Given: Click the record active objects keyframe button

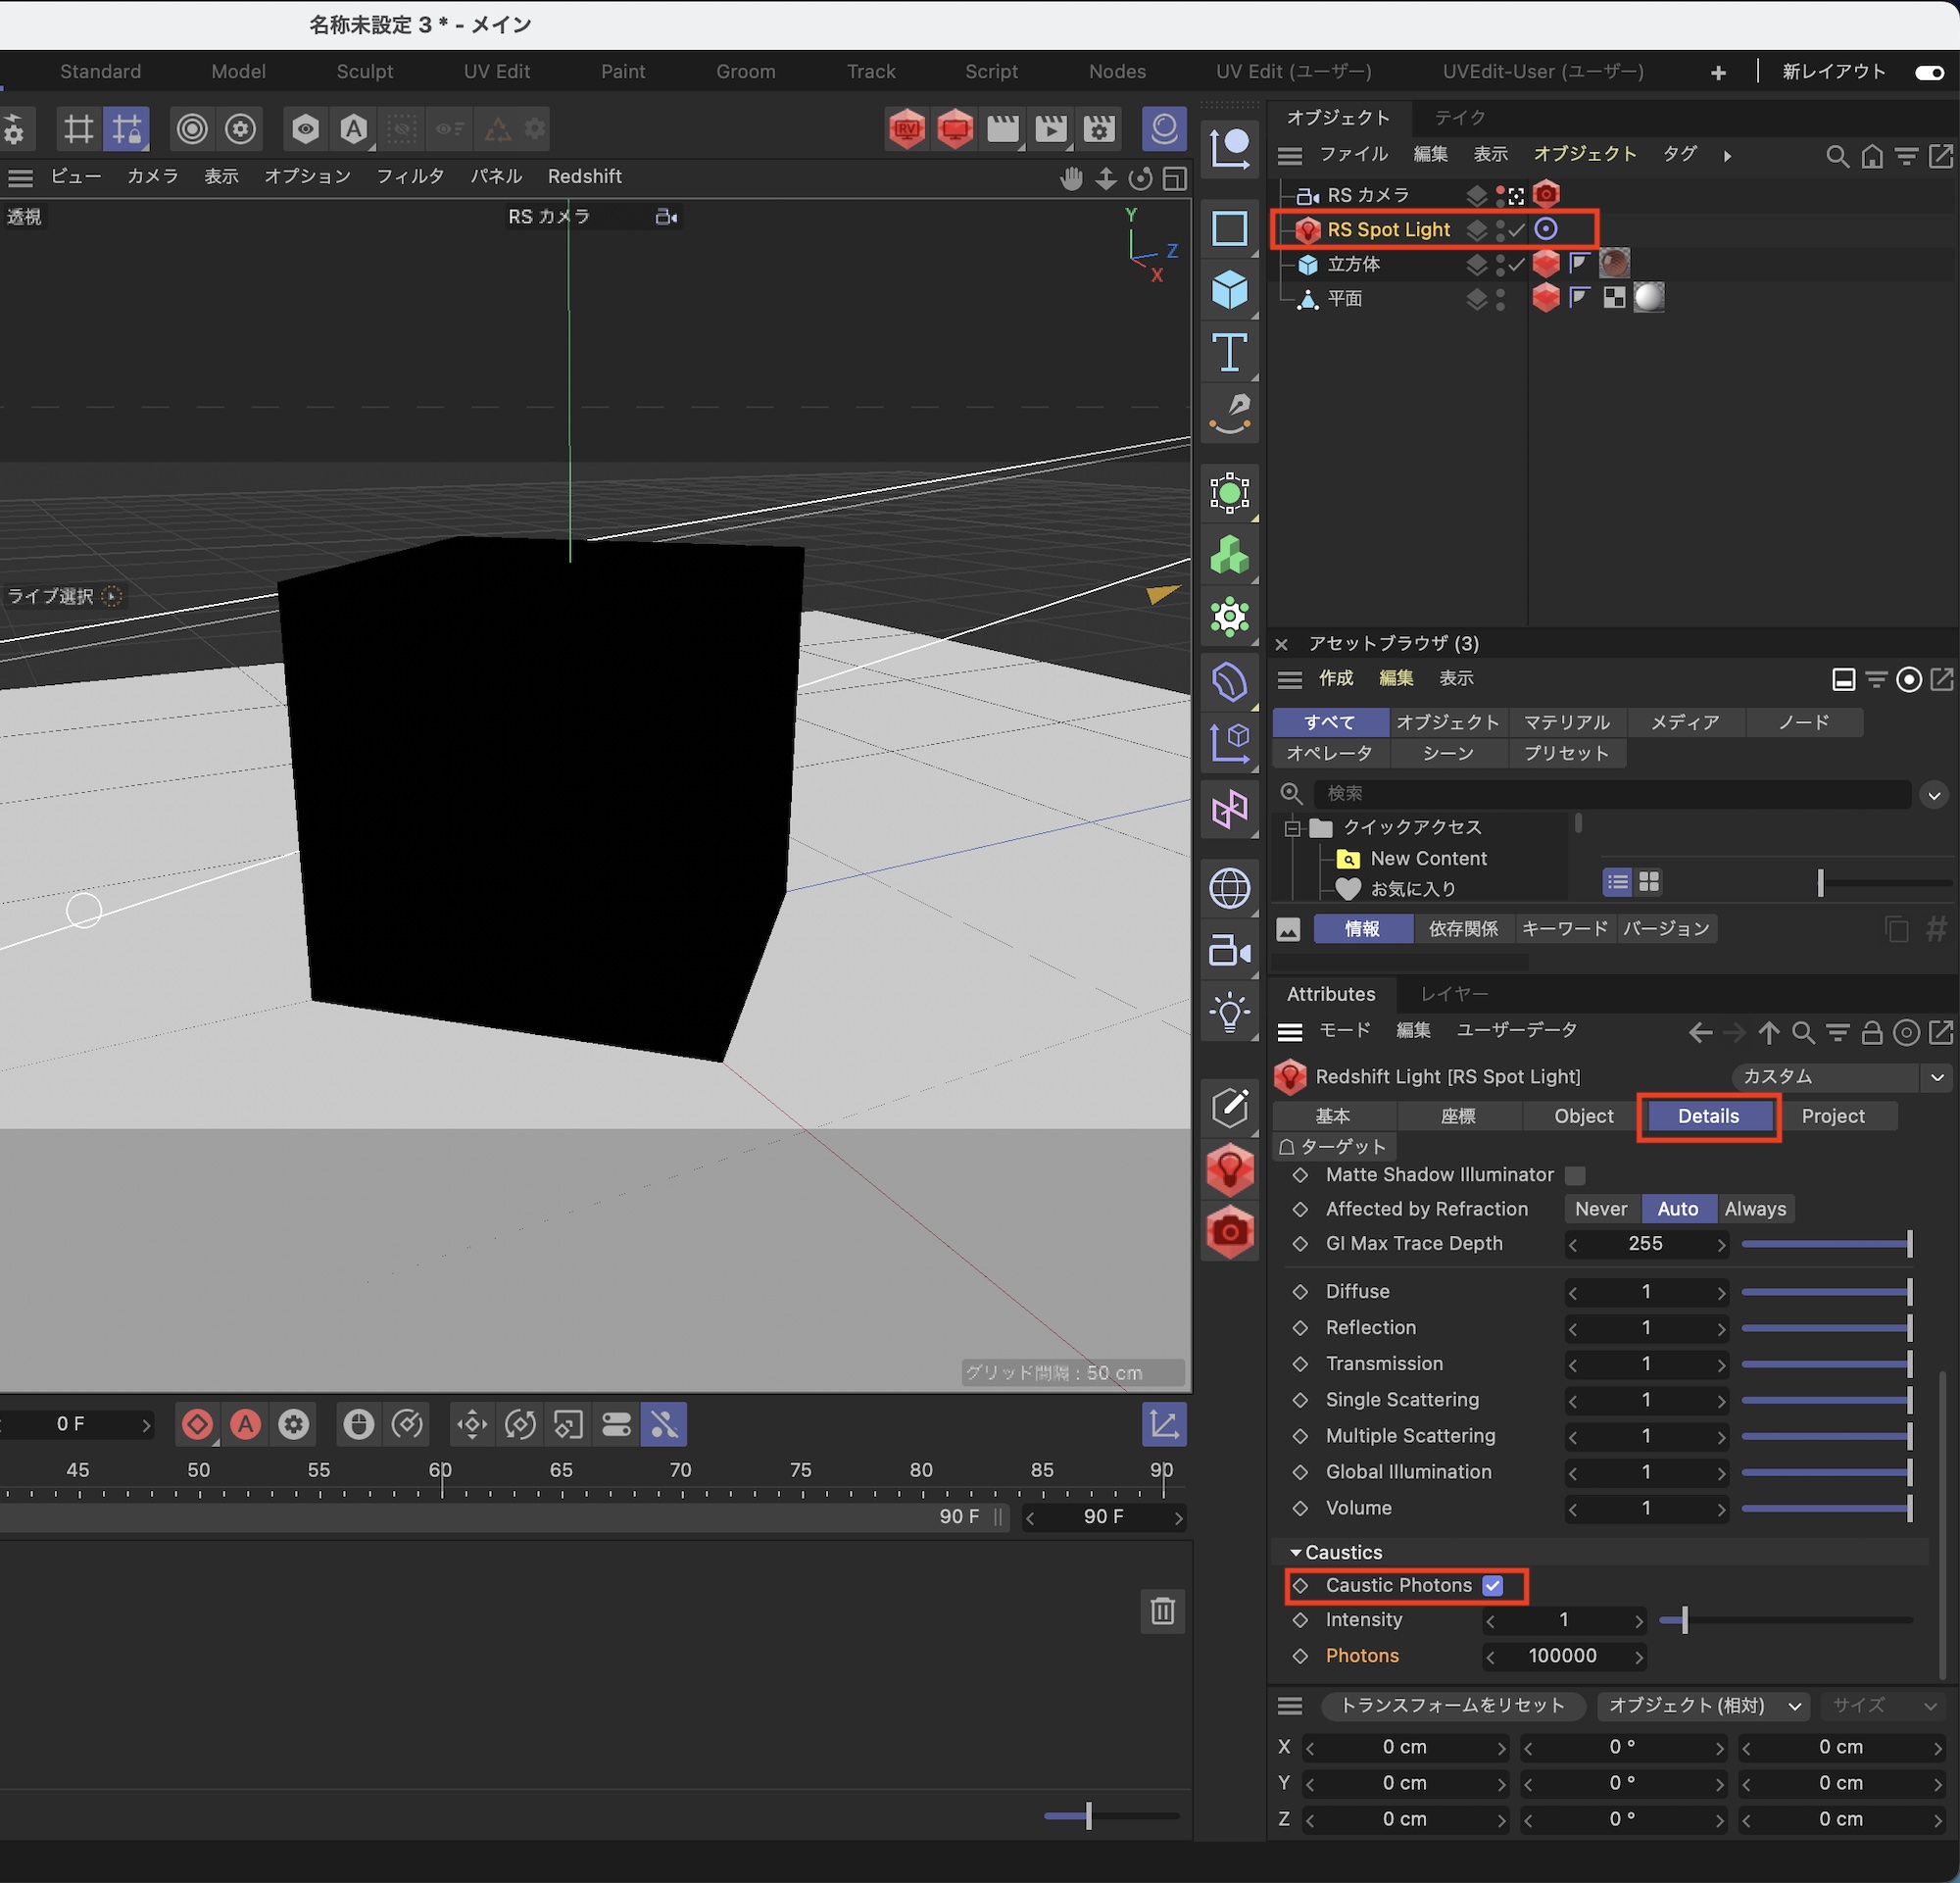Looking at the screenshot, I should [x=197, y=1424].
